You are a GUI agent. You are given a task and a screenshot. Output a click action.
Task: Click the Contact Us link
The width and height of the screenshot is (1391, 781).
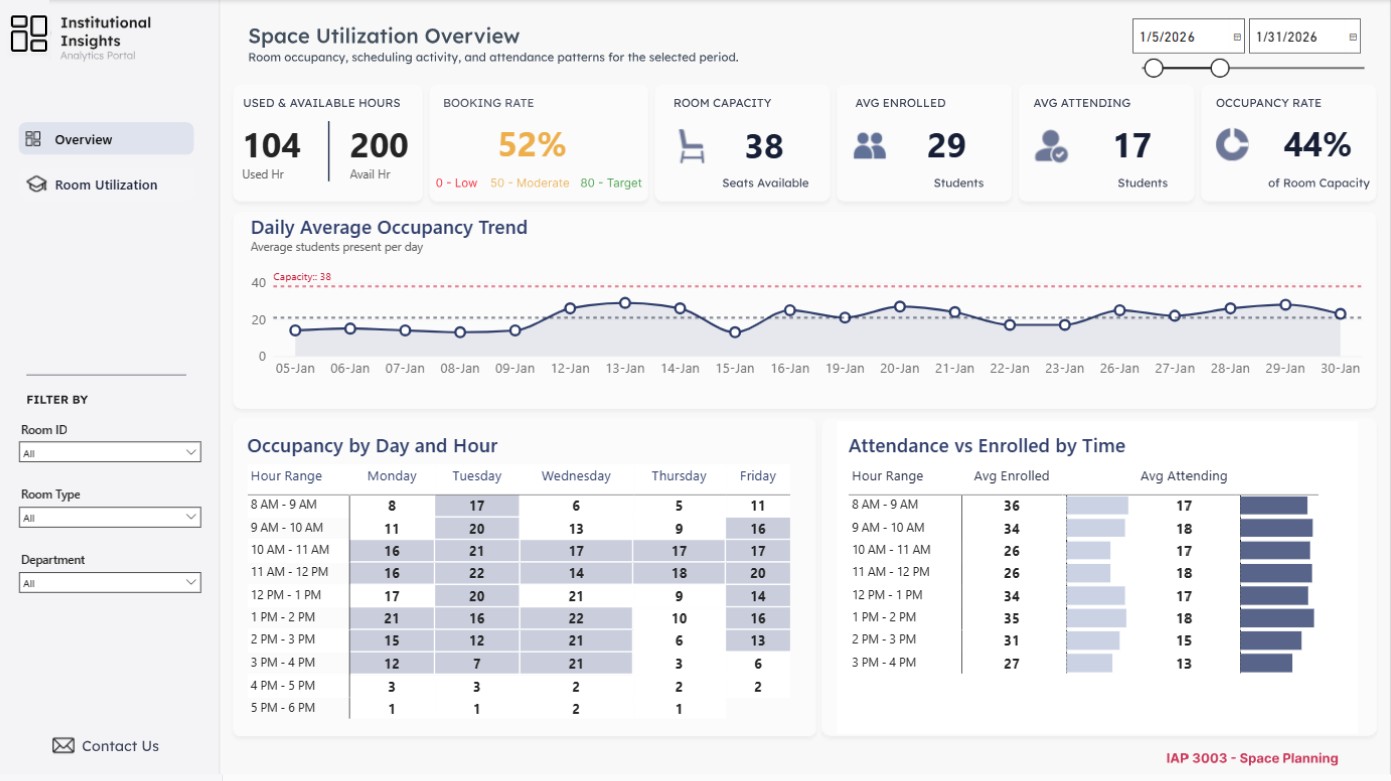(x=120, y=746)
